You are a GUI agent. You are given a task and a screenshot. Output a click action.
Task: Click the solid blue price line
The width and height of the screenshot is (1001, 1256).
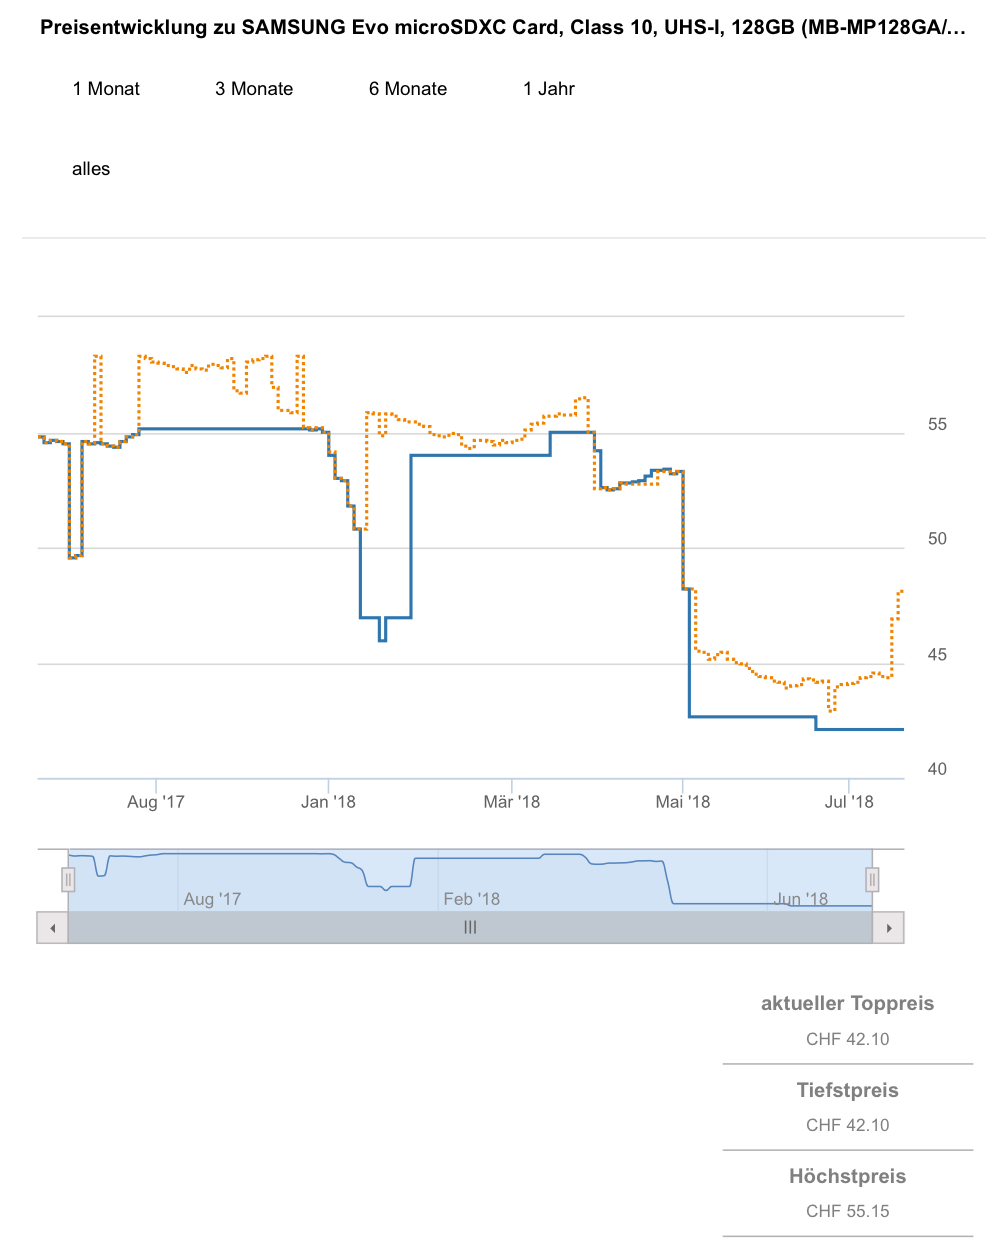click(480, 455)
